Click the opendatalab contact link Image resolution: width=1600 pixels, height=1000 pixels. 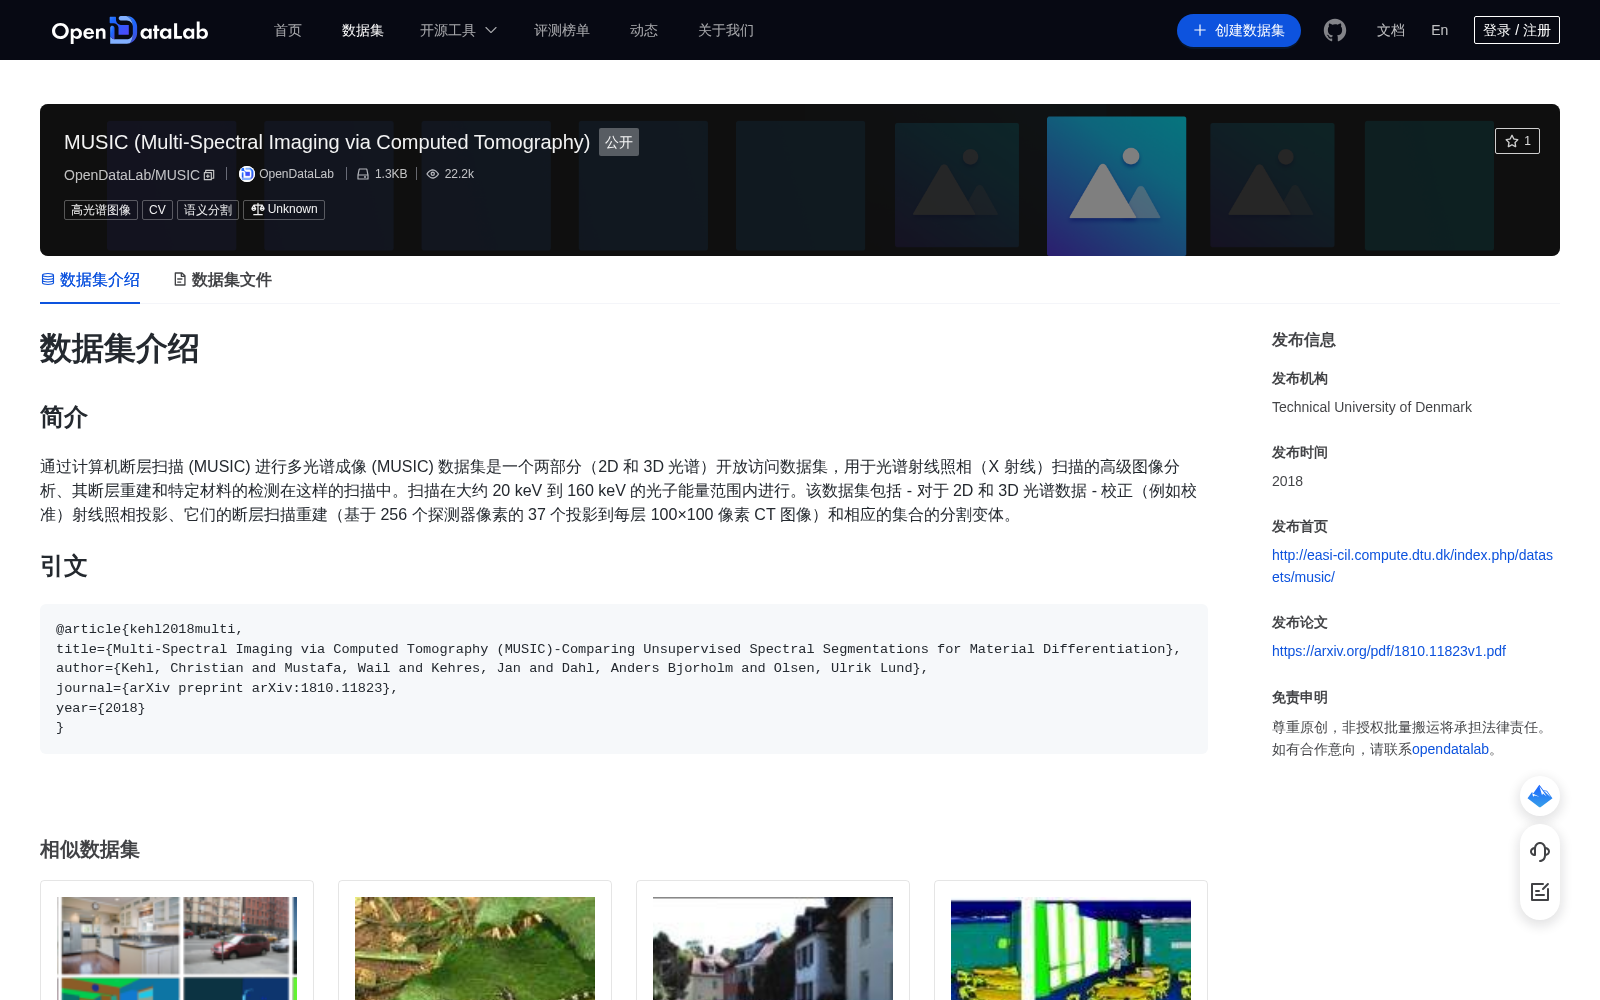pyautogui.click(x=1450, y=749)
